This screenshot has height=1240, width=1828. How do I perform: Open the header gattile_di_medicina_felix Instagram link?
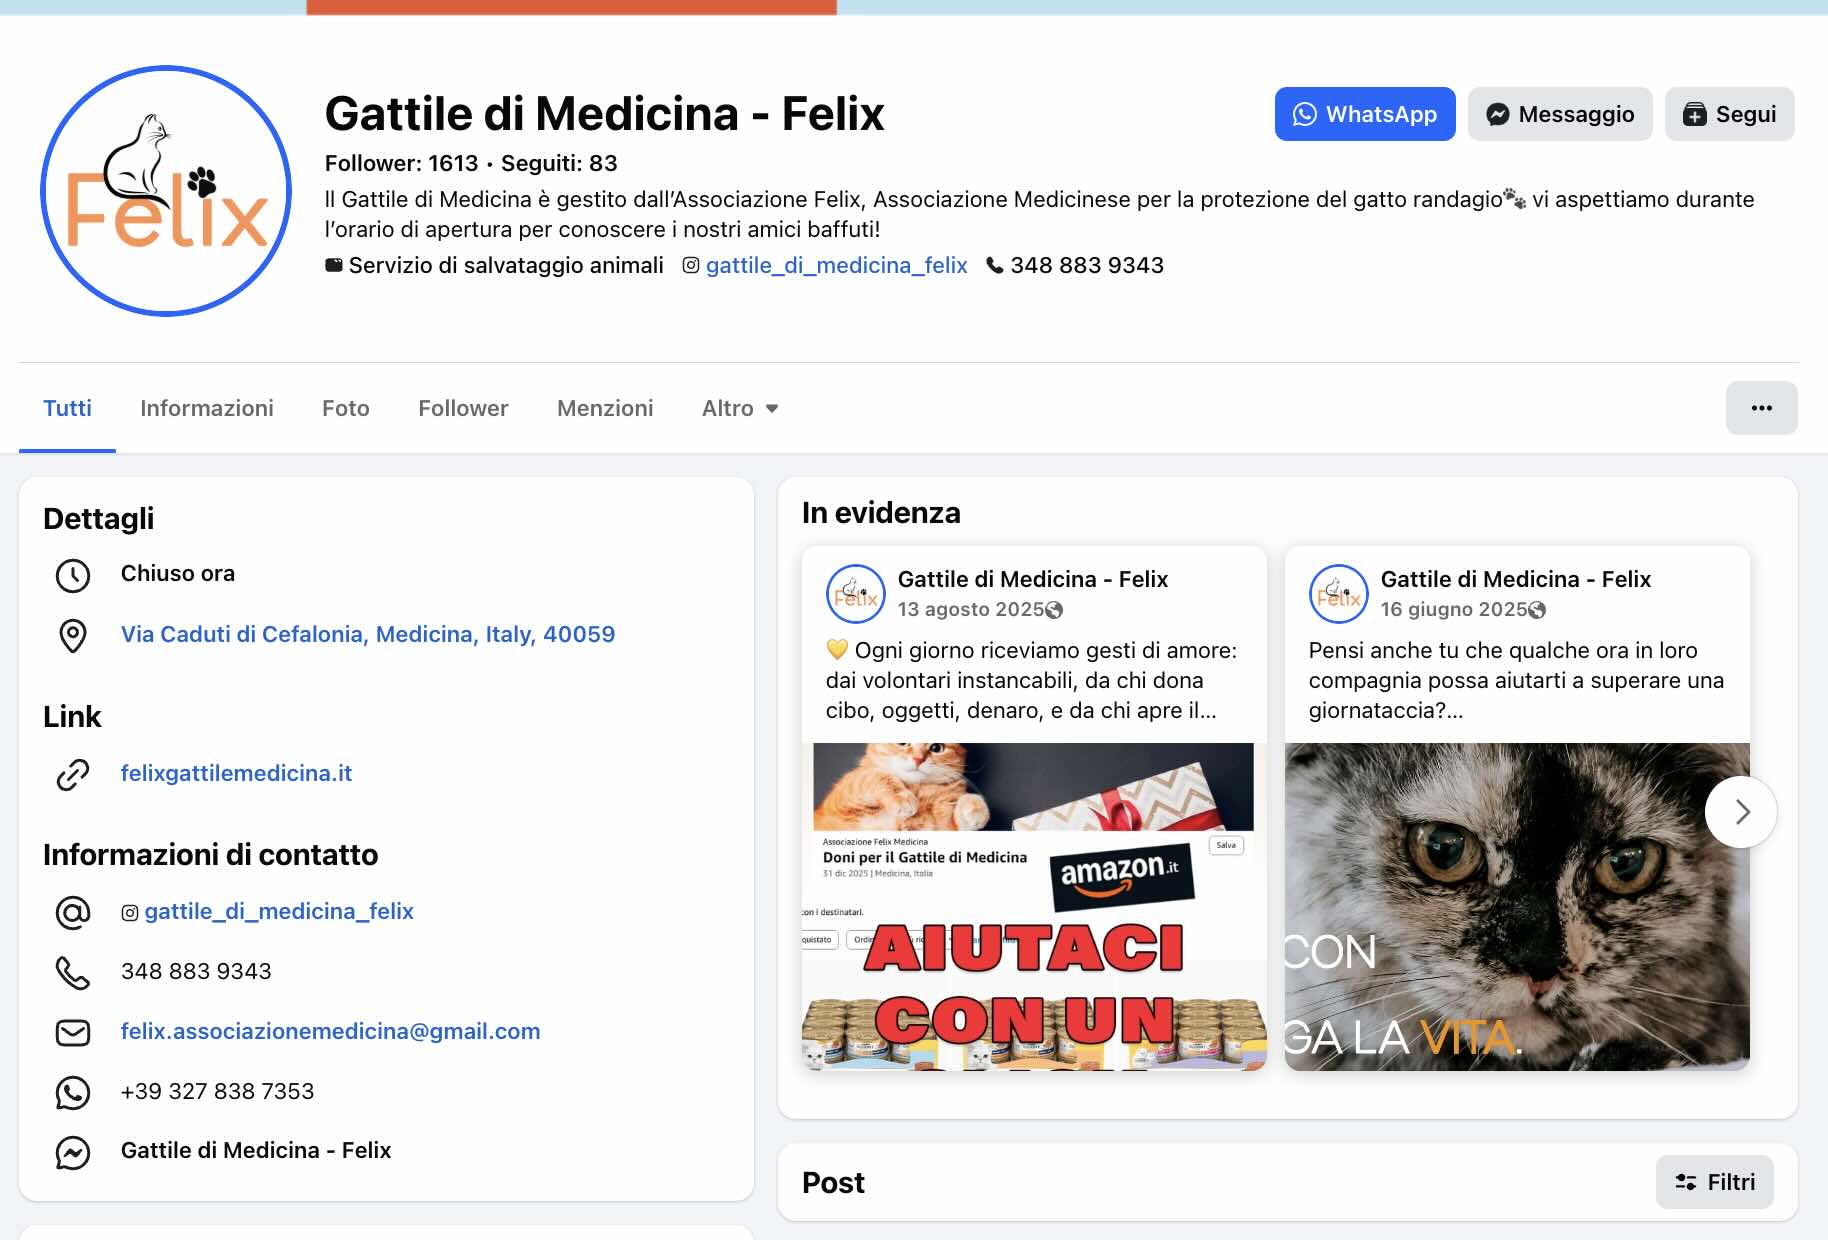tap(837, 265)
